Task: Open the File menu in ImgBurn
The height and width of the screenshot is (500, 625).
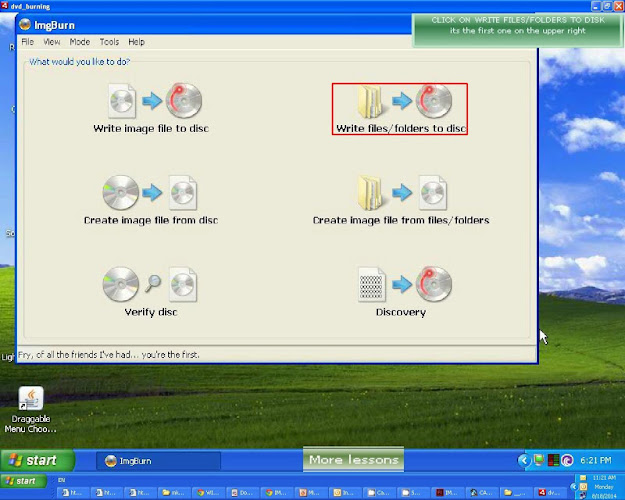Action: coord(28,42)
